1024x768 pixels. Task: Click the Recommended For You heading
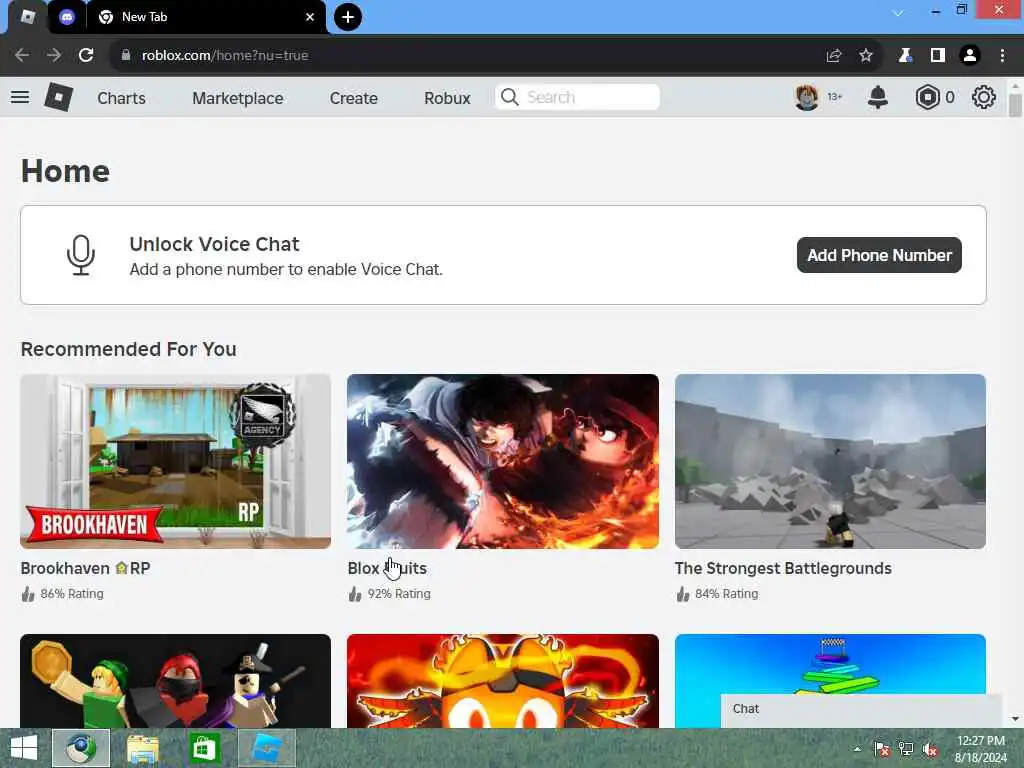[x=129, y=349]
